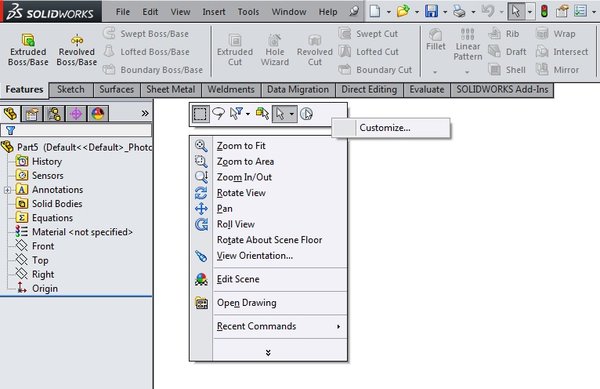
Task: Open the DisplayManager tab
Action: click(98, 114)
